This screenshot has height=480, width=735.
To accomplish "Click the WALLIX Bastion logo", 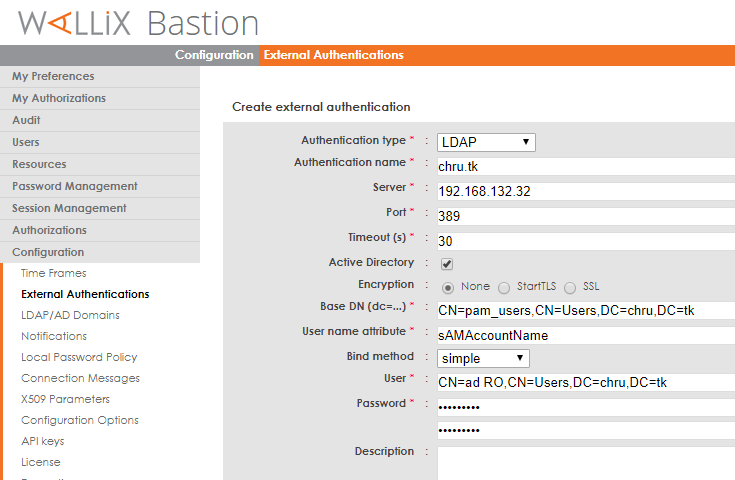I will click(138, 23).
